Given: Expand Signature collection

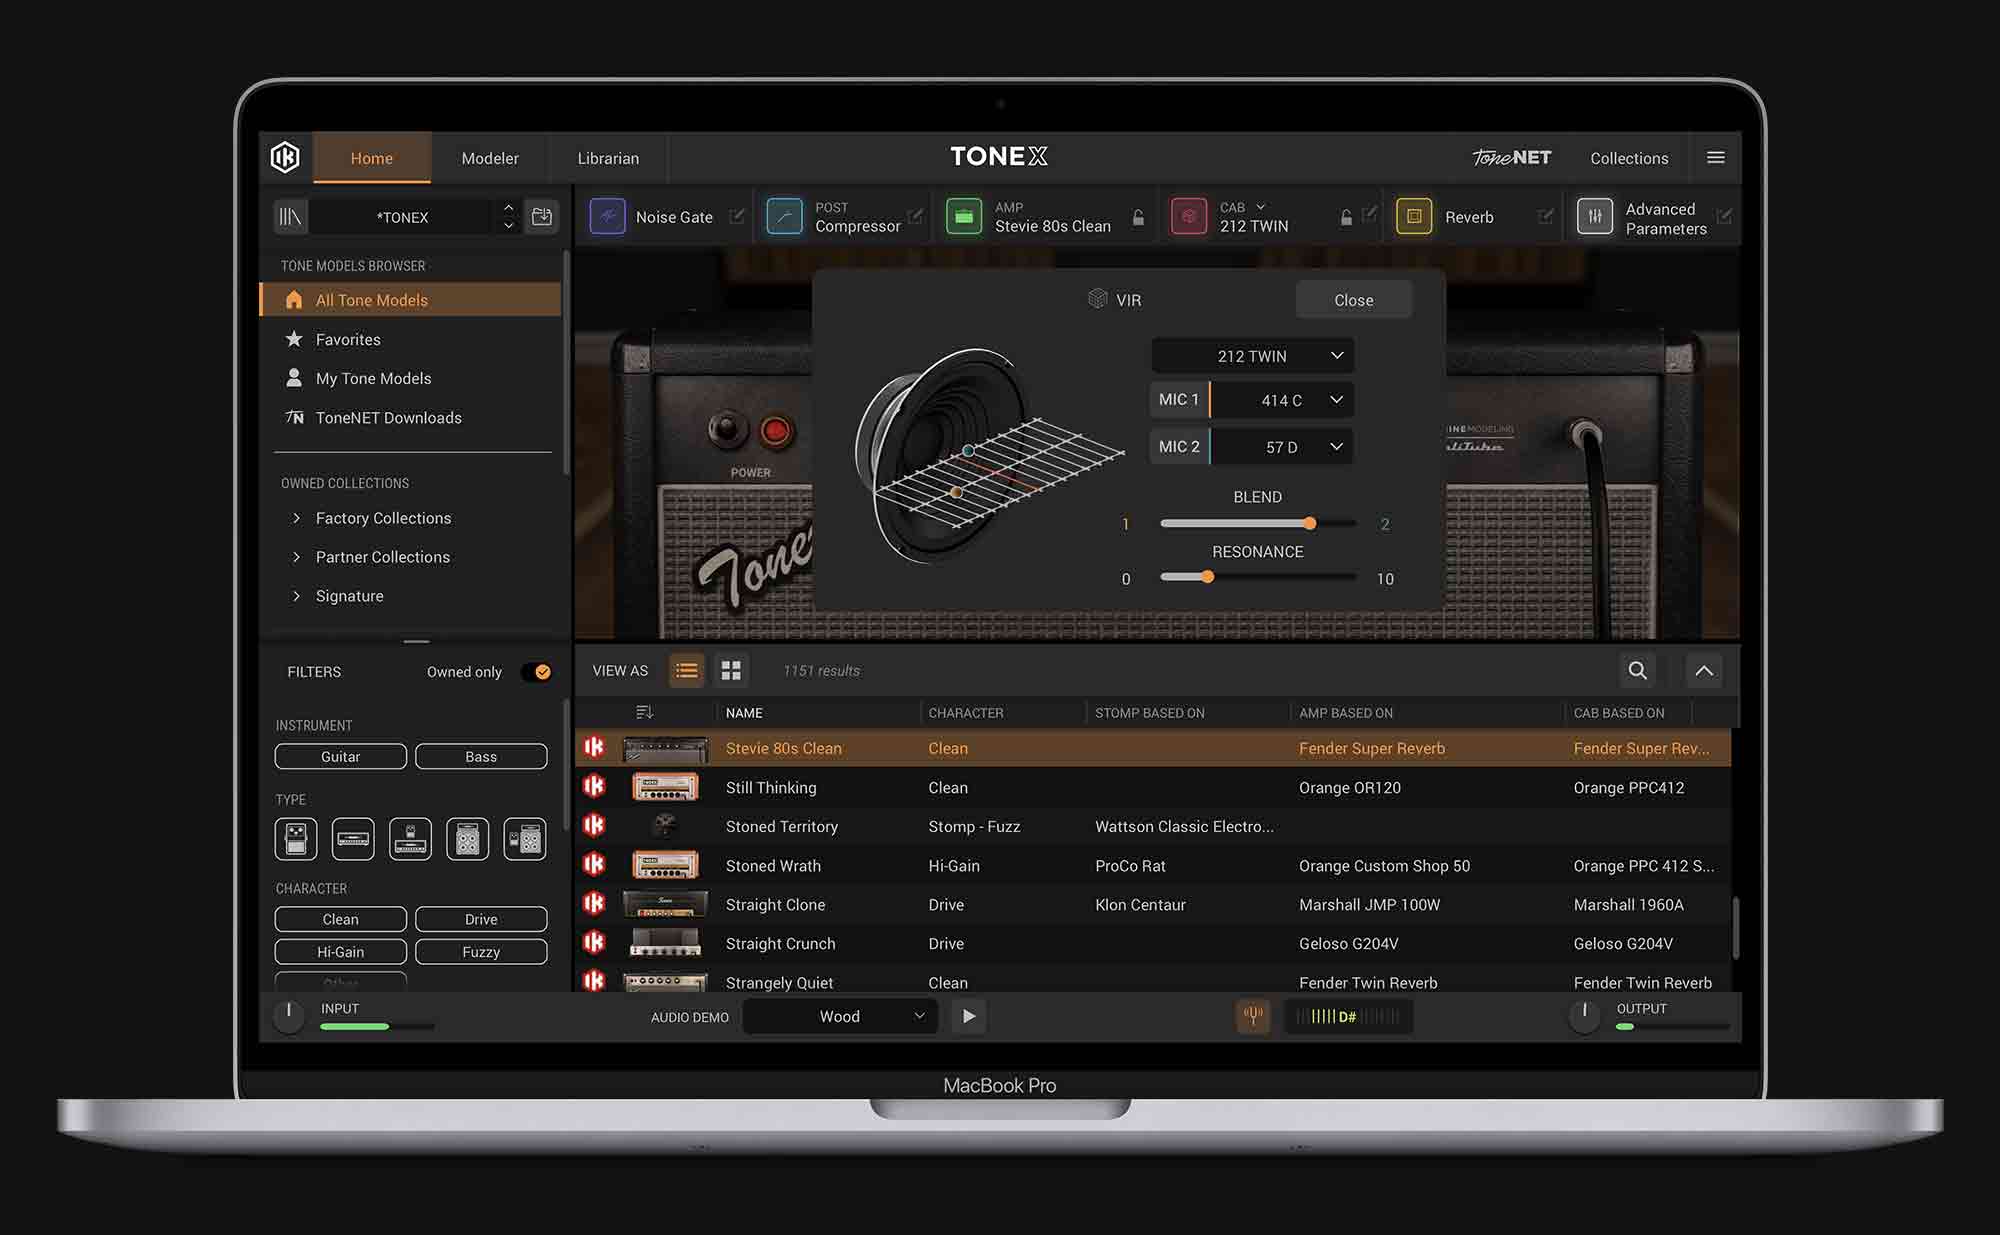Looking at the screenshot, I should click(x=296, y=596).
